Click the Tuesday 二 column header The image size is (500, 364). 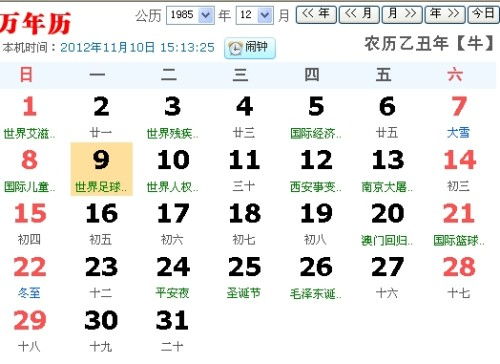pyautogui.click(x=169, y=74)
